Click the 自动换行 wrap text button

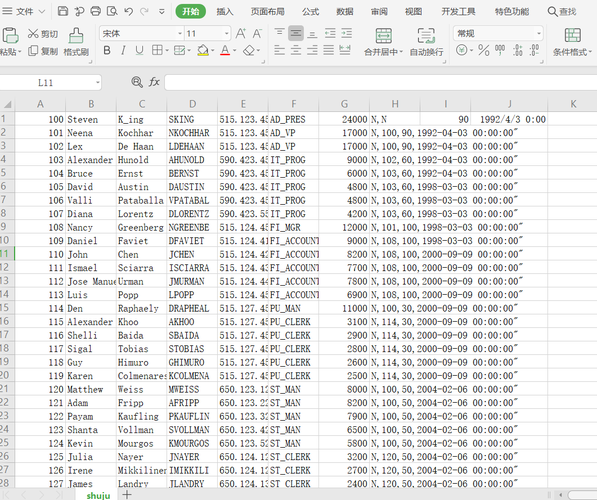(x=426, y=42)
